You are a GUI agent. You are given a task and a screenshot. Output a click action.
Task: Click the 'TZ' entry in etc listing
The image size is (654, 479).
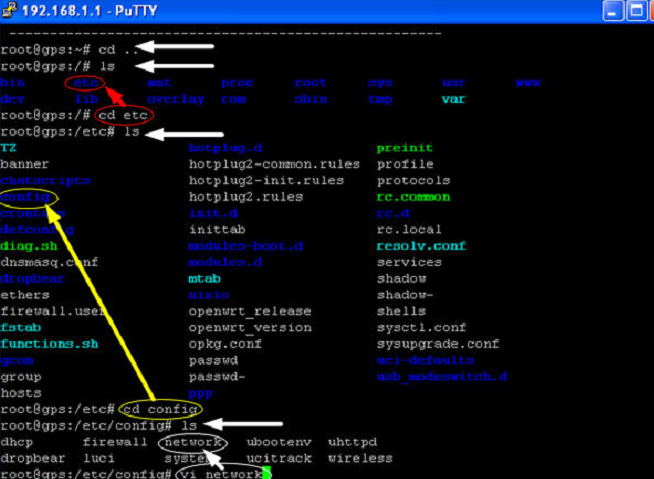point(8,148)
